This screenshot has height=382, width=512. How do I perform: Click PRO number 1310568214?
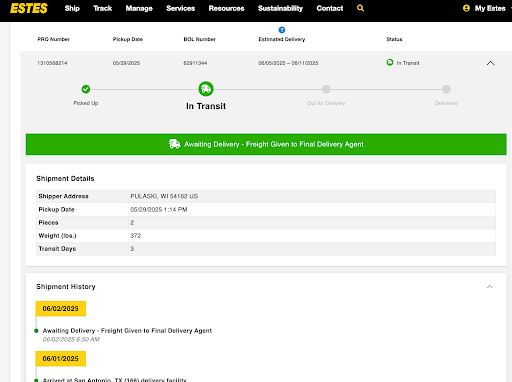(x=52, y=63)
